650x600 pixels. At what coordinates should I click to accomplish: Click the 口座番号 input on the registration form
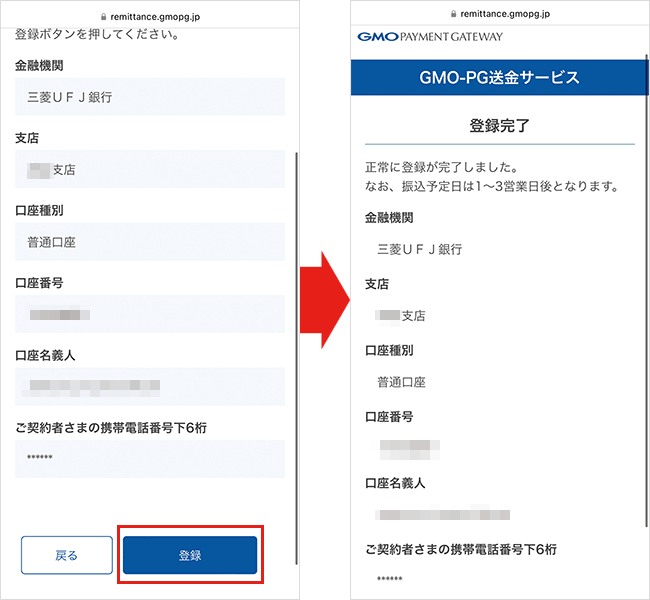click(150, 314)
